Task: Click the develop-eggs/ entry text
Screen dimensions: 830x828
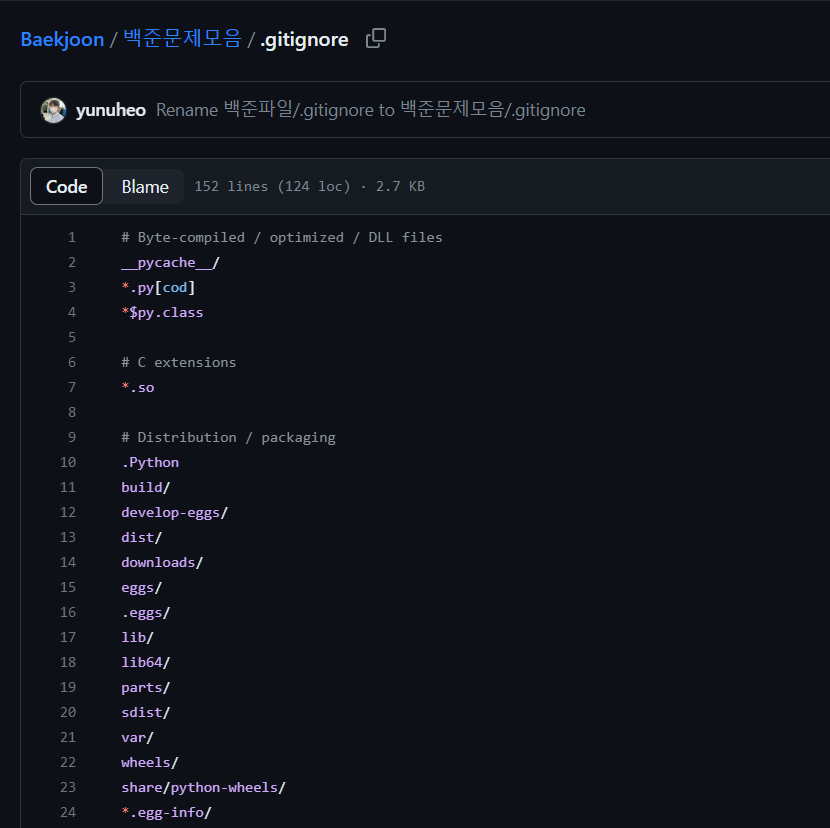Action: [174, 512]
